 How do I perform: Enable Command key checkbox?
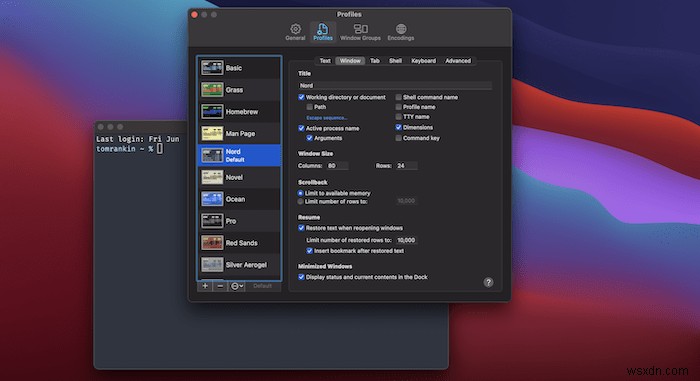pos(398,138)
